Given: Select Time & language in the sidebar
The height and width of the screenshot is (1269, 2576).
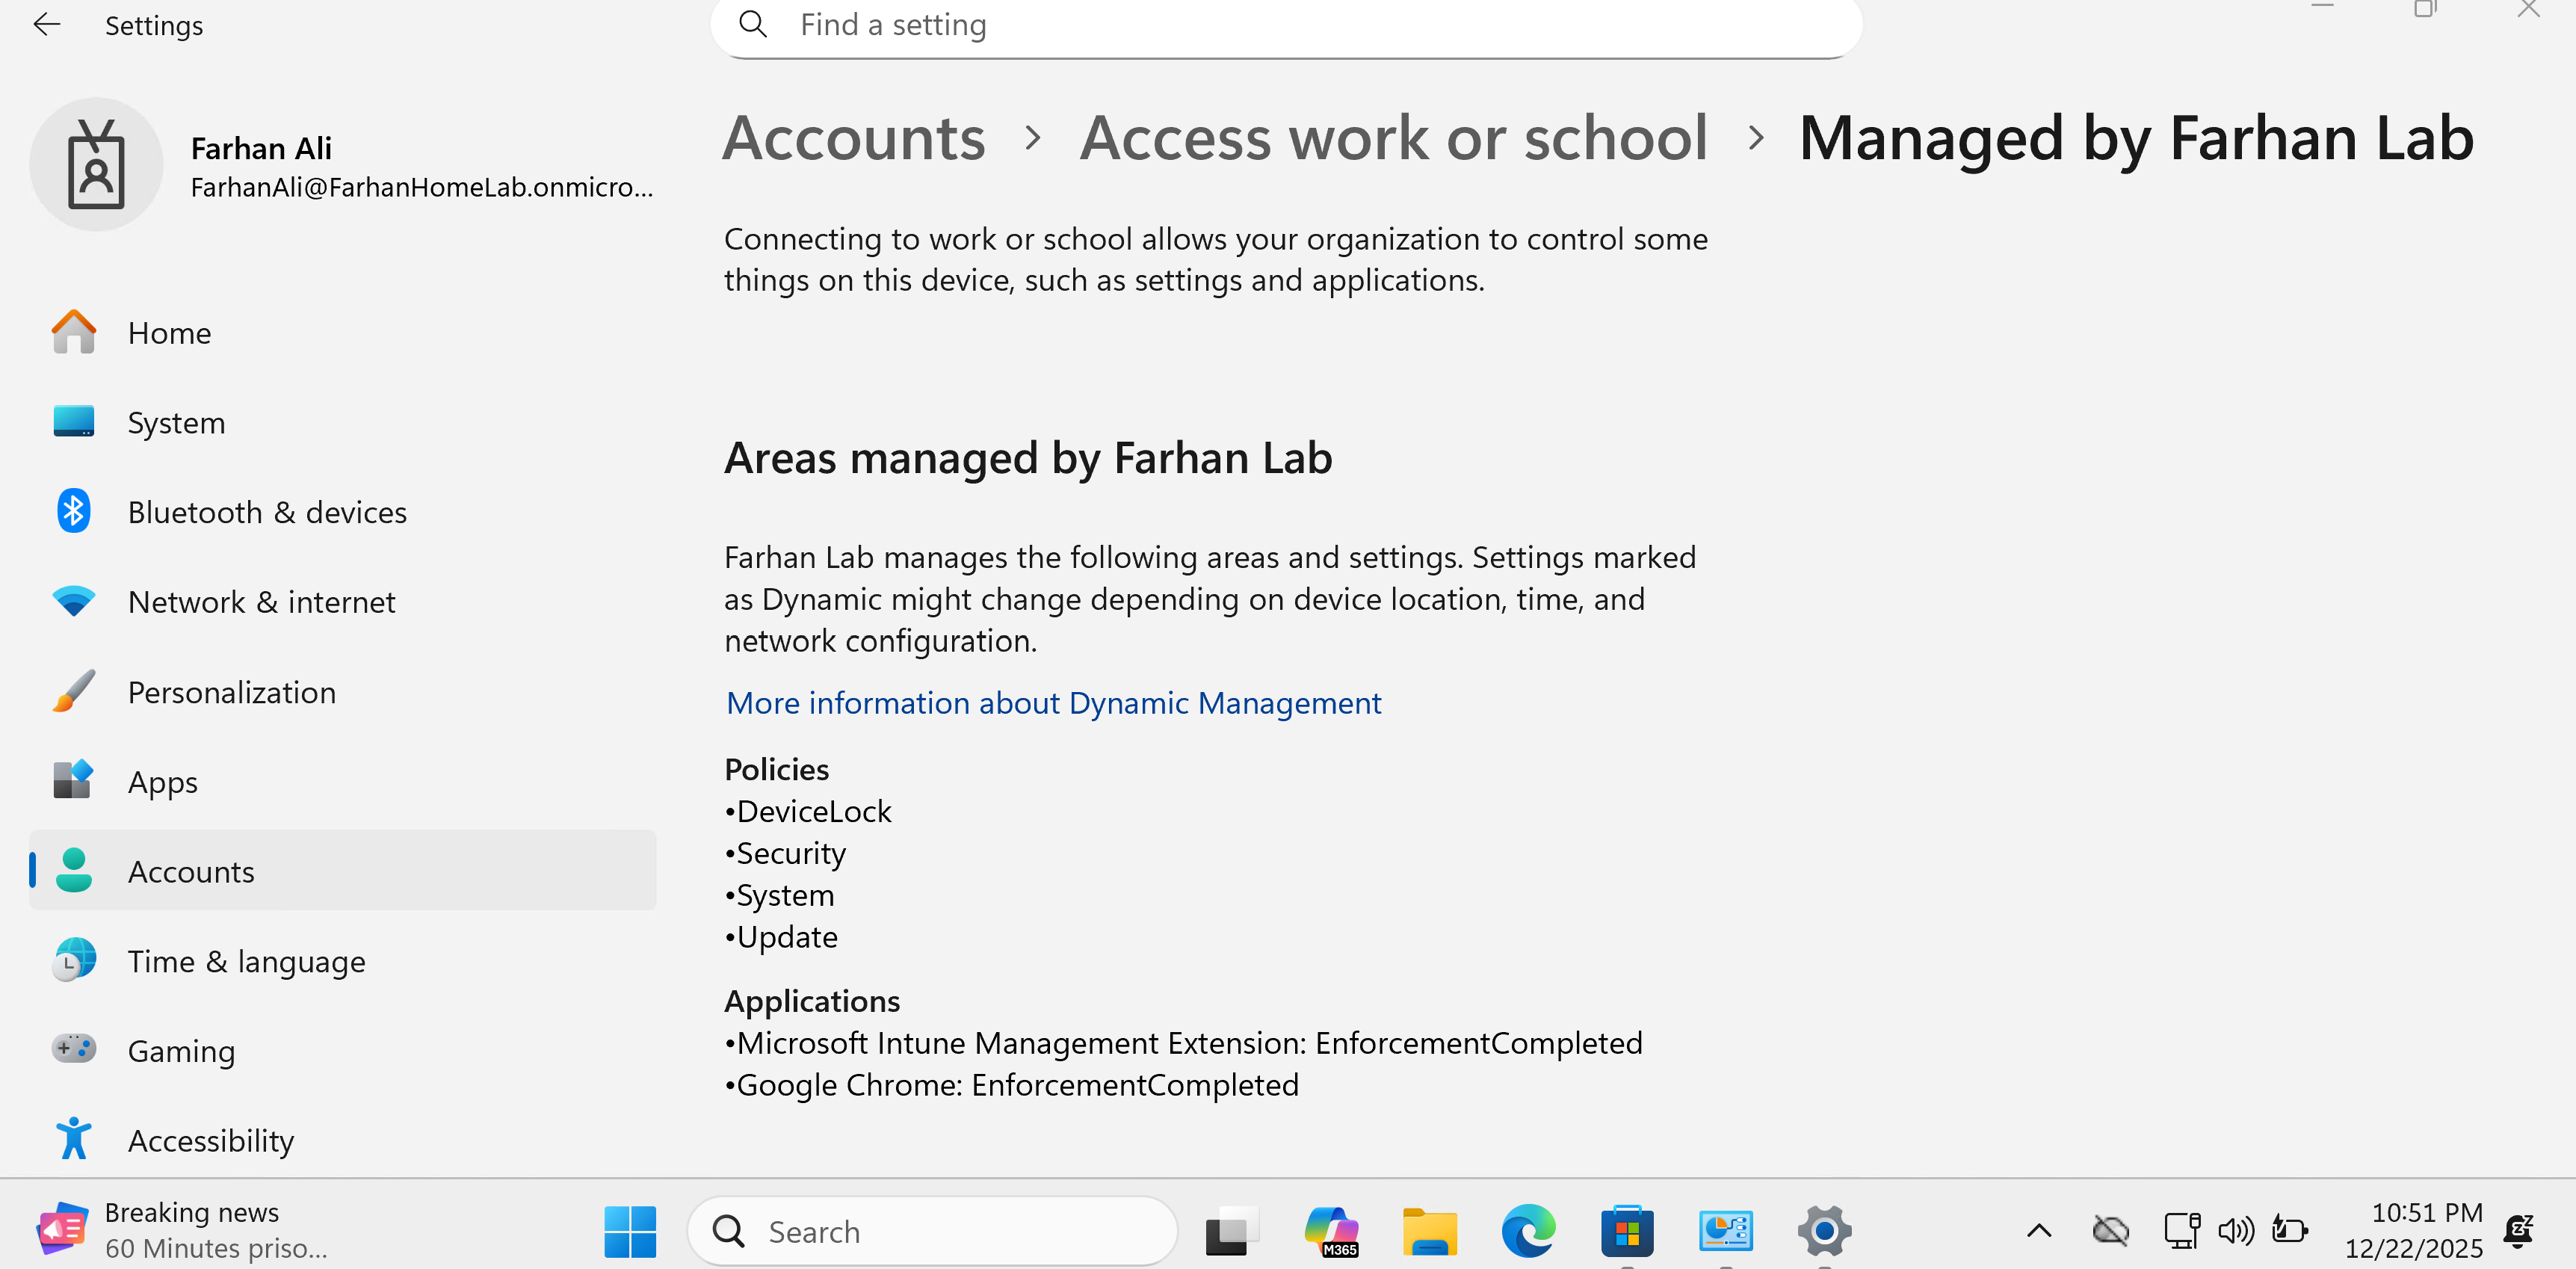Looking at the screenshot, I should tap(246, 961).
